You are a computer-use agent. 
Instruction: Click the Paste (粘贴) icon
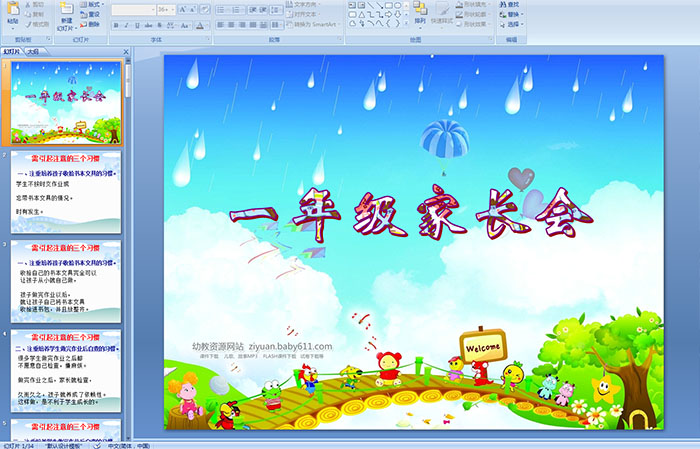tap(12, 10)
